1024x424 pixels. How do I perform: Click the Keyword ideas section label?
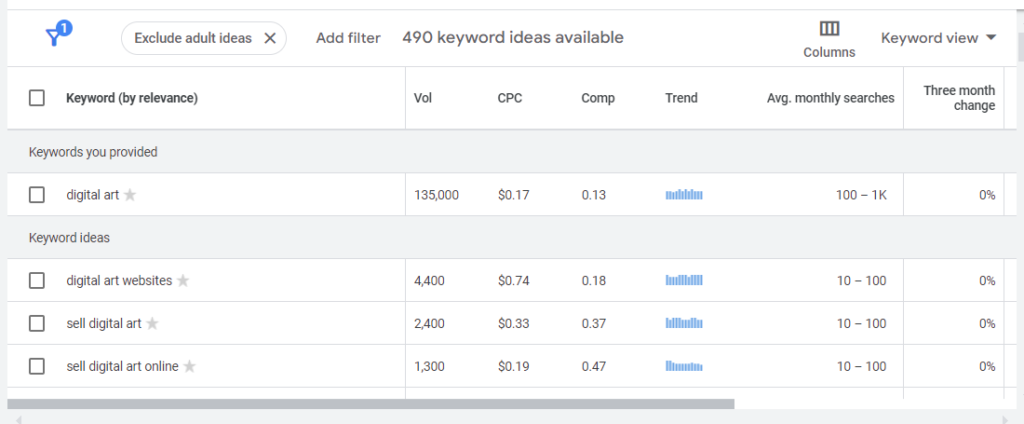point(69,238)
